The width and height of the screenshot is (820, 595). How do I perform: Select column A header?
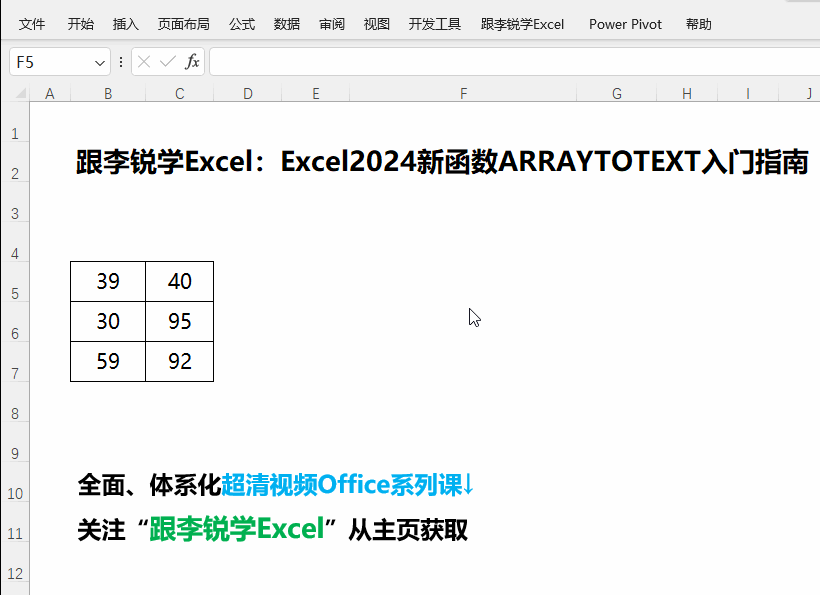[50, 94]
